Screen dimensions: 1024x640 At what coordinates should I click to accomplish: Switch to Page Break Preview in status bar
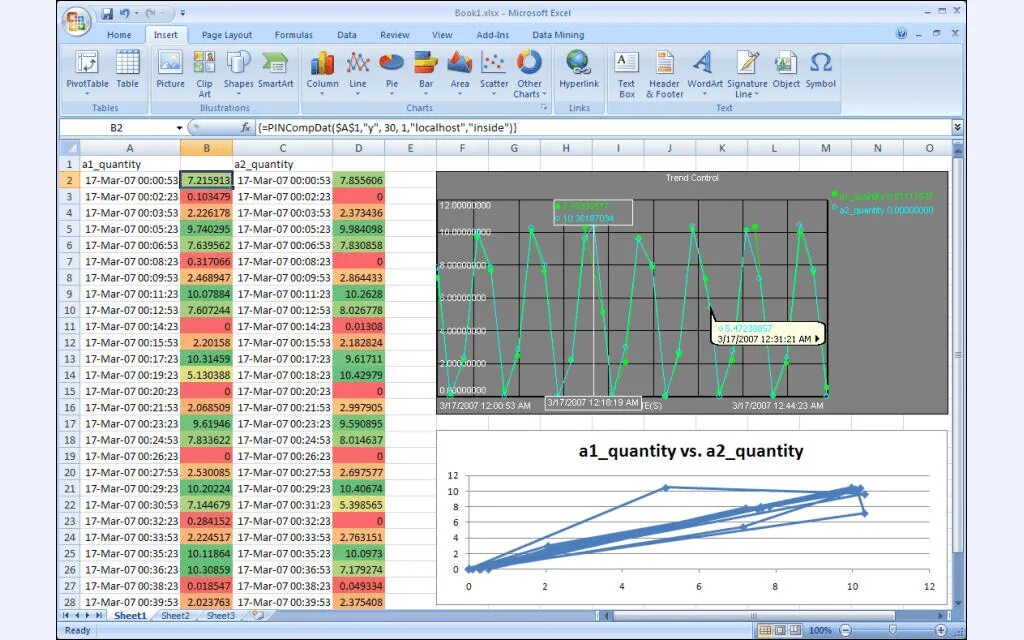click(795, 630)
